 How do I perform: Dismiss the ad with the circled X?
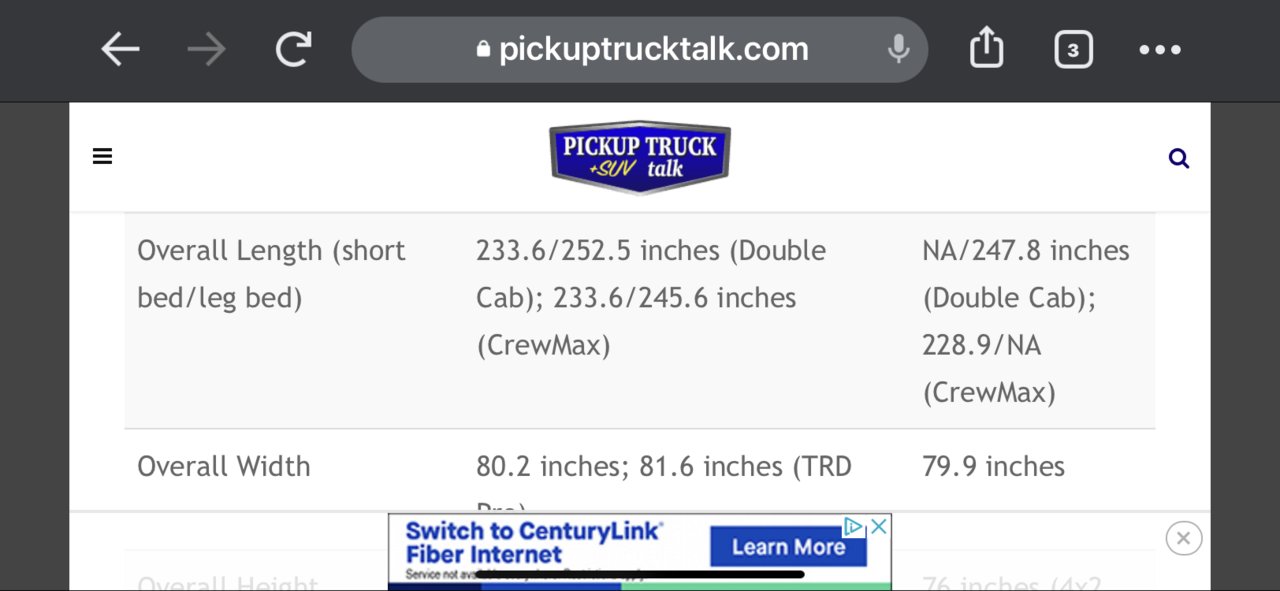click(x=1183, y=538)
